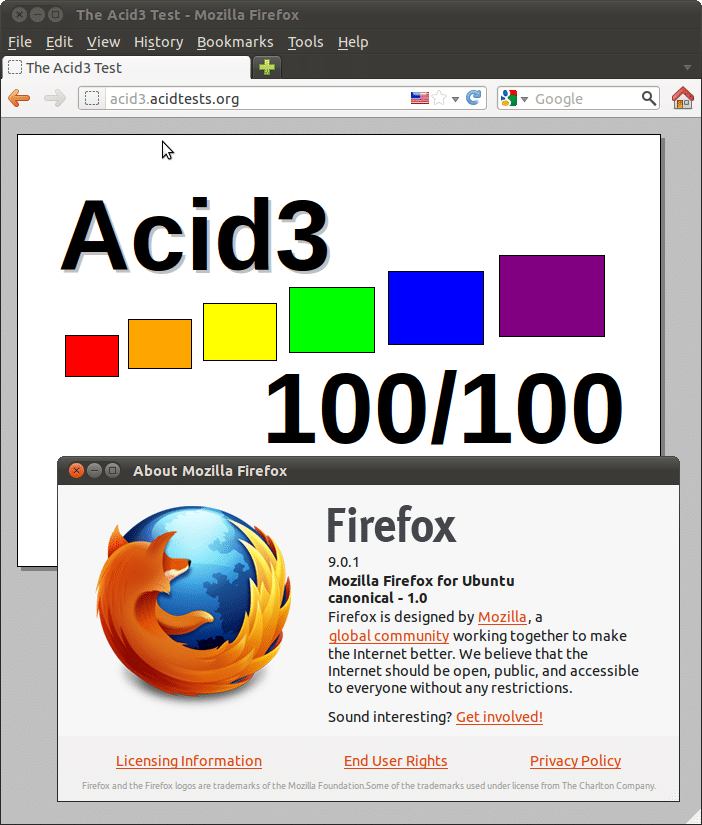Maximize the About Mozilla Firefox dialog
Screen dimensions: 702x825
coord(112,470)
